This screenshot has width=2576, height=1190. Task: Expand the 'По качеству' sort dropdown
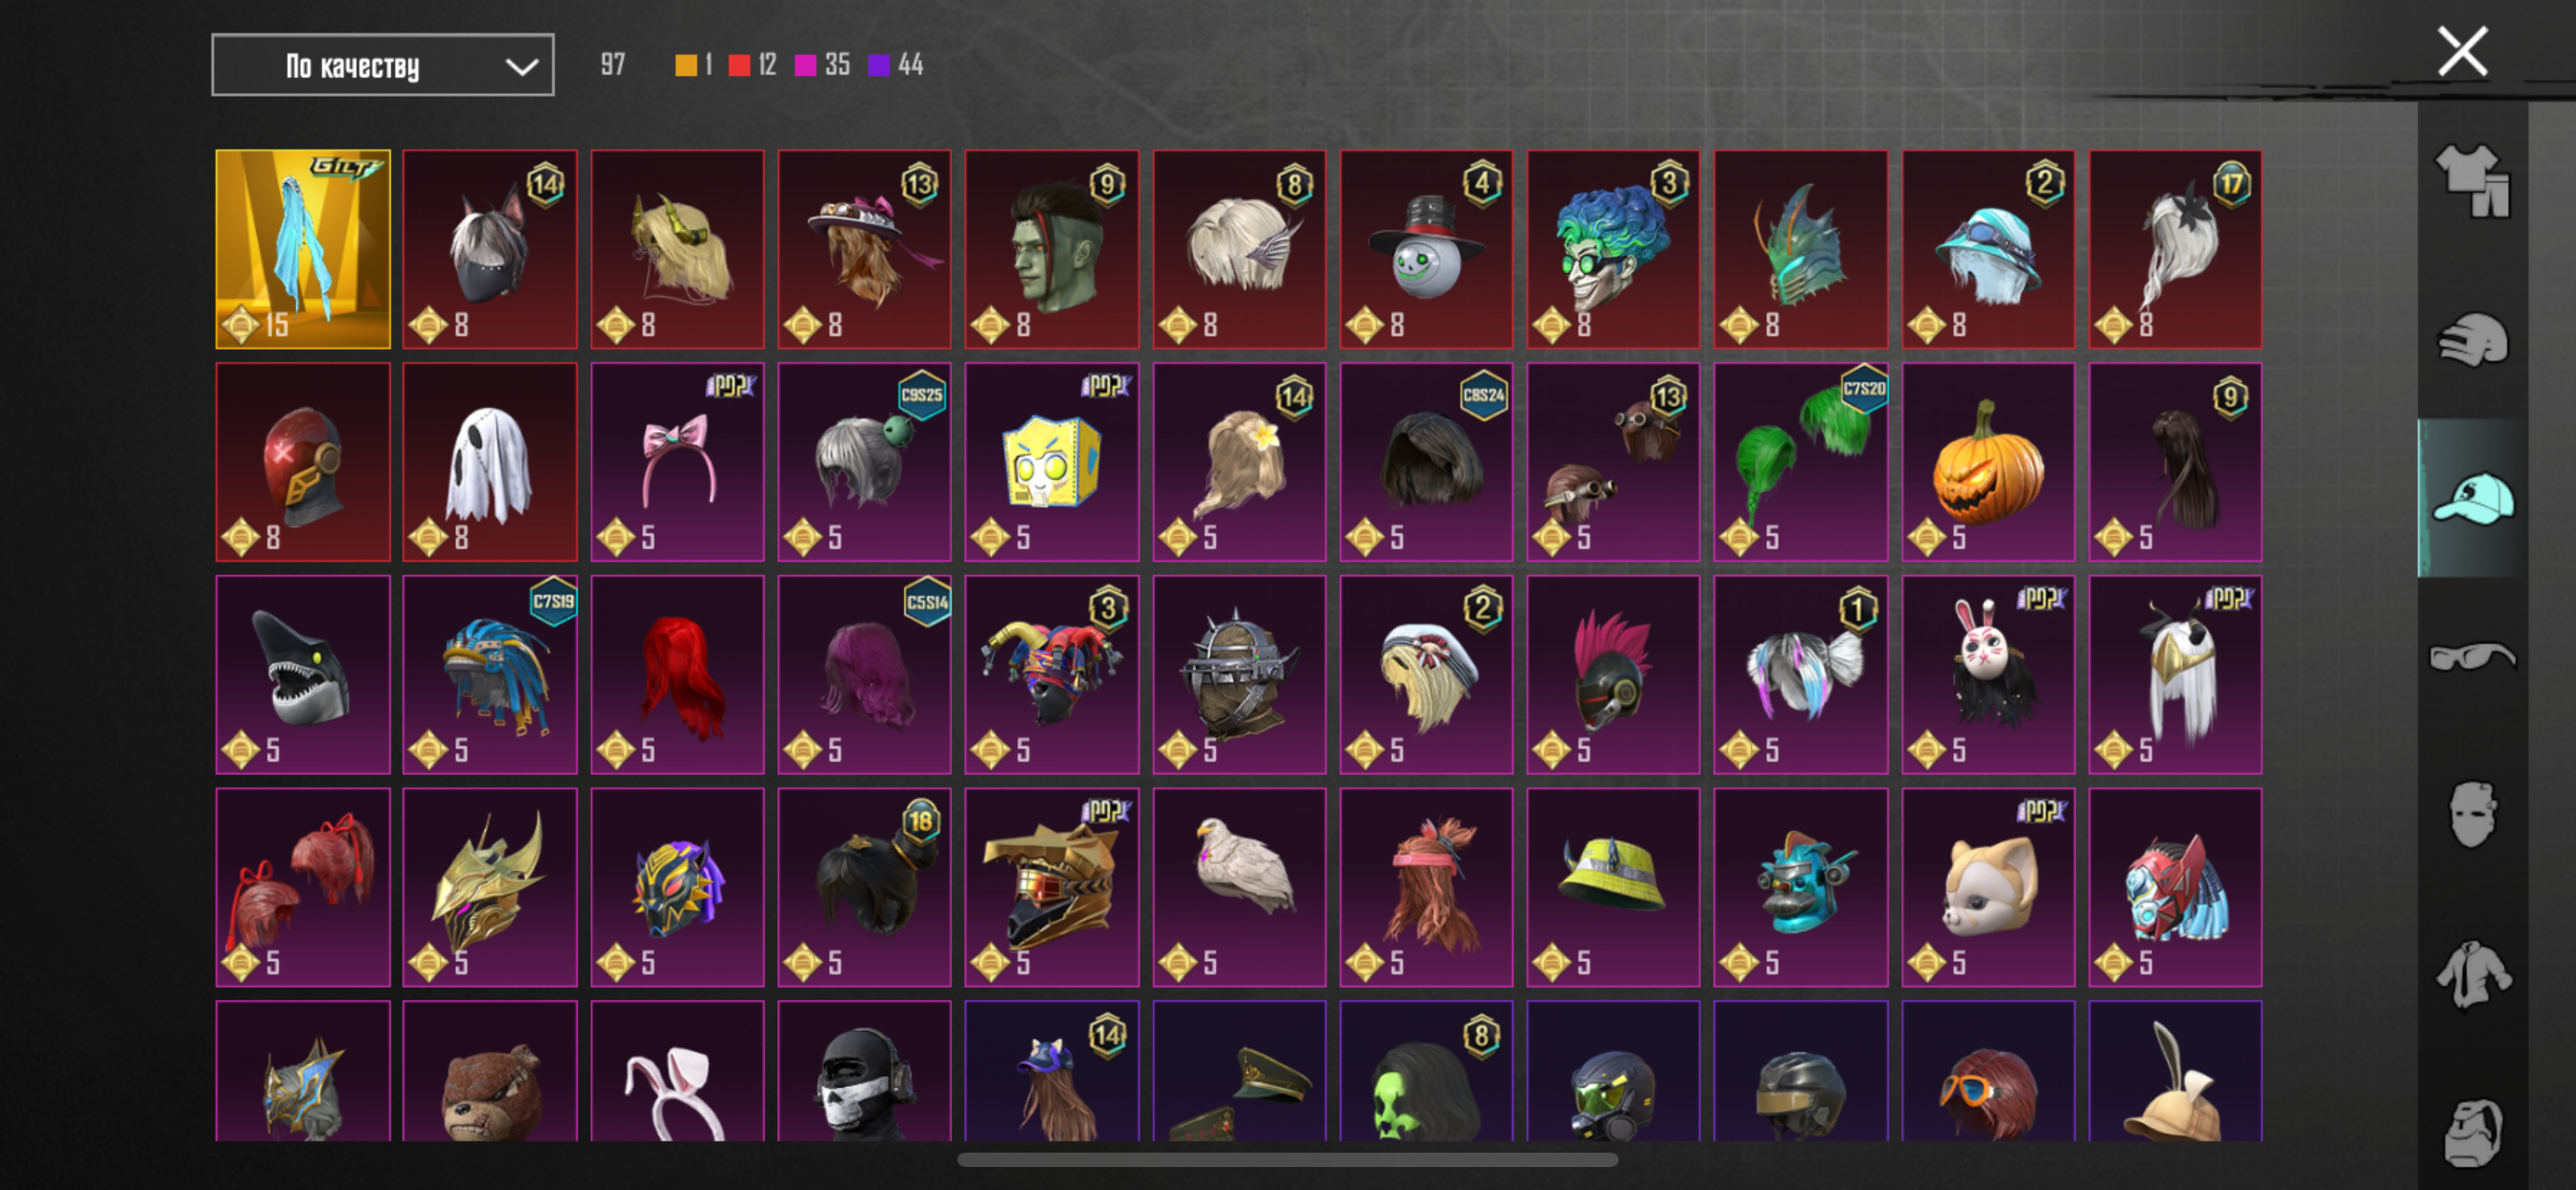(x=382, y=65)
